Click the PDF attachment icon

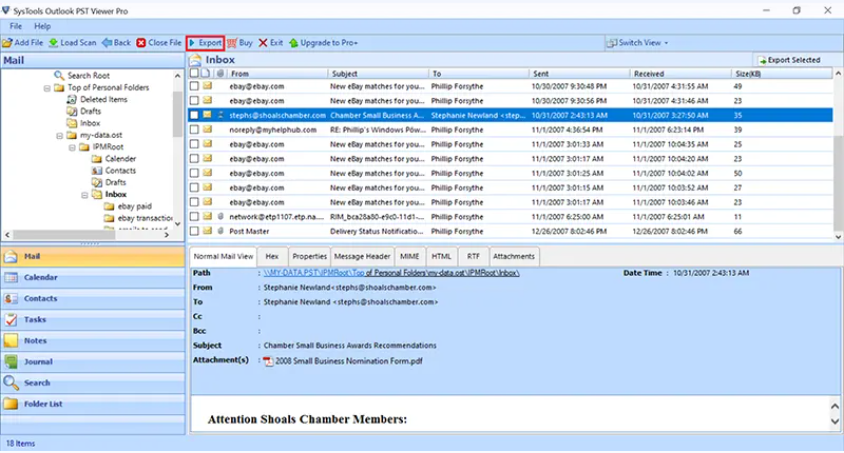(x=268, y=362)
